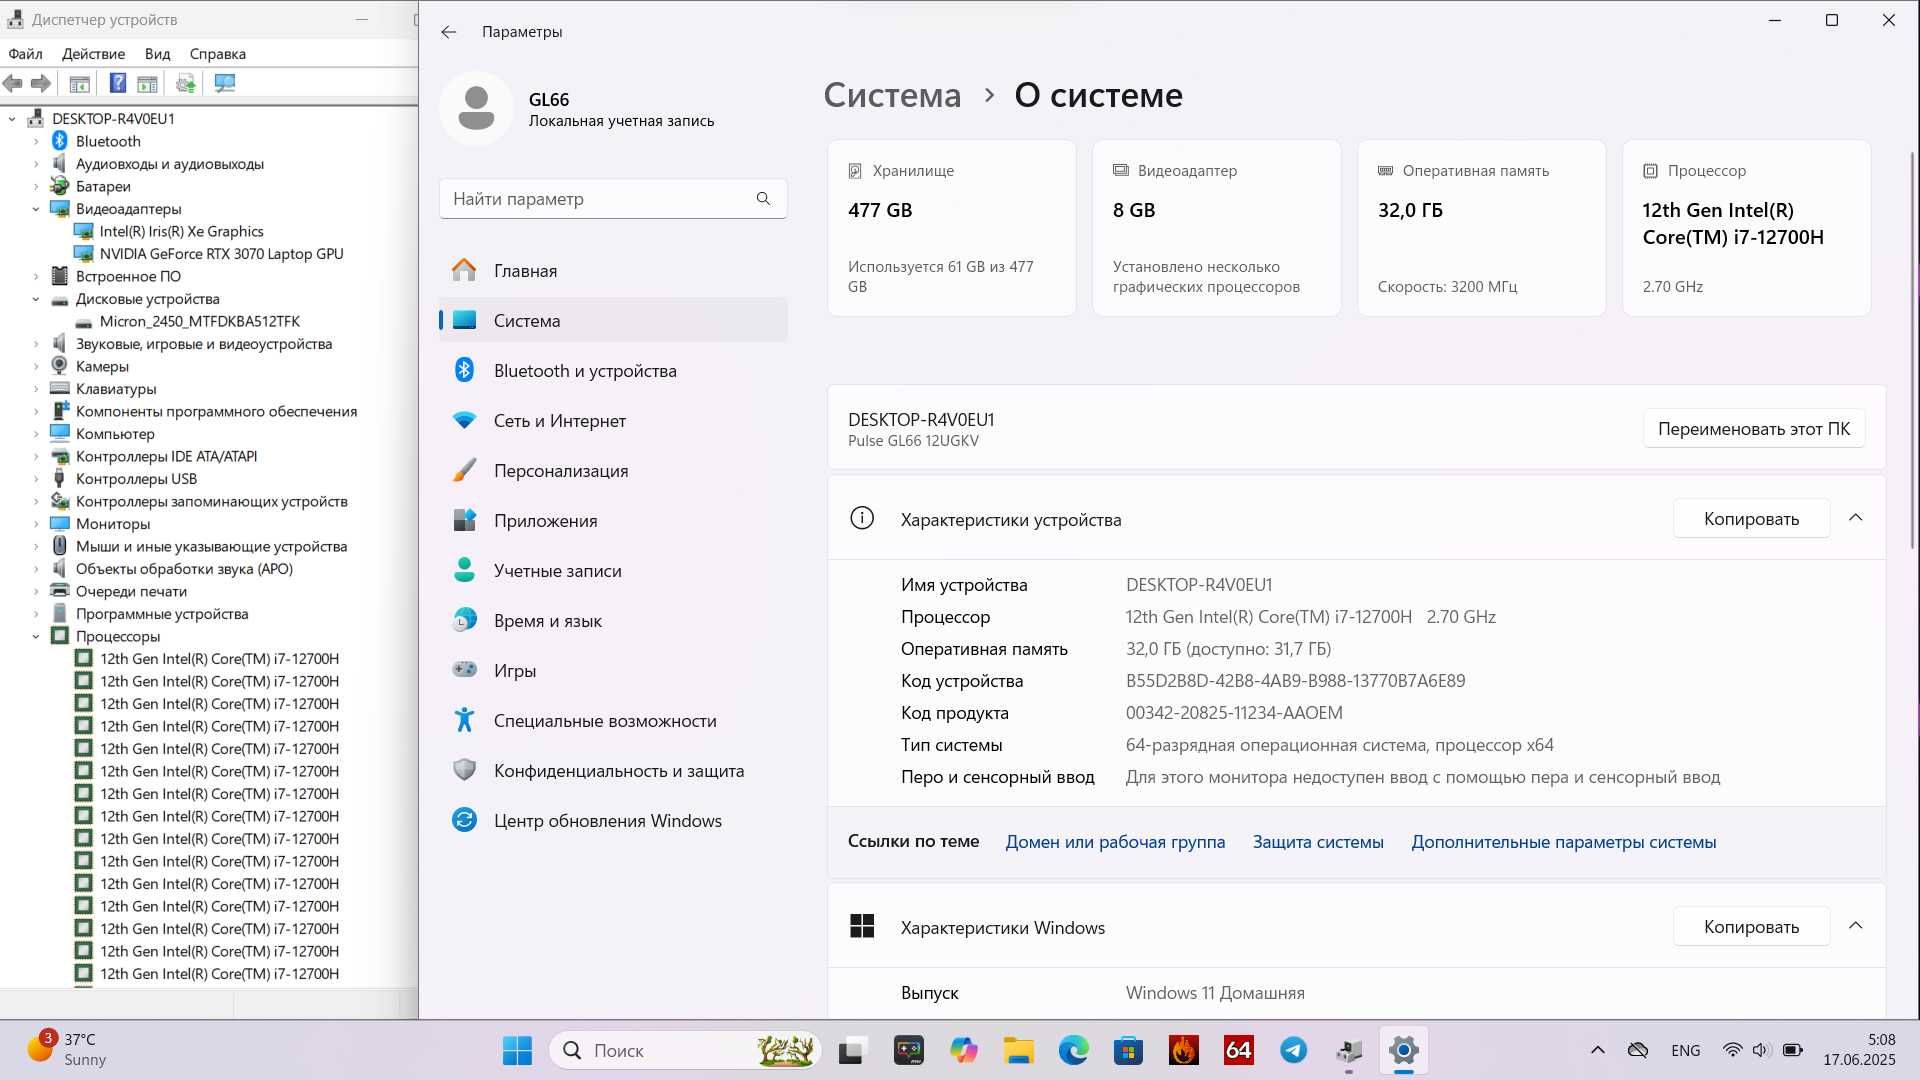Select Micron_2450_MTFDKBA512TFK disk

(x=199, y=321)
